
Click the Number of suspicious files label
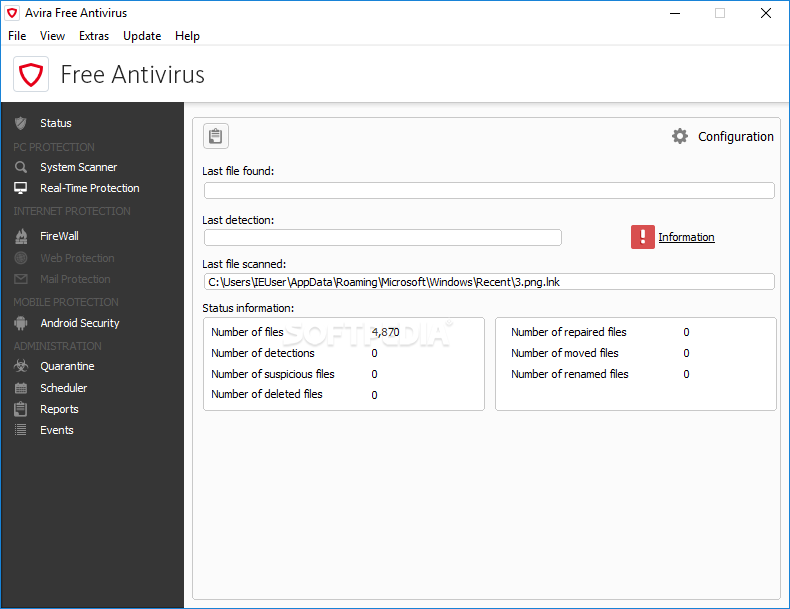pos(273,374)
